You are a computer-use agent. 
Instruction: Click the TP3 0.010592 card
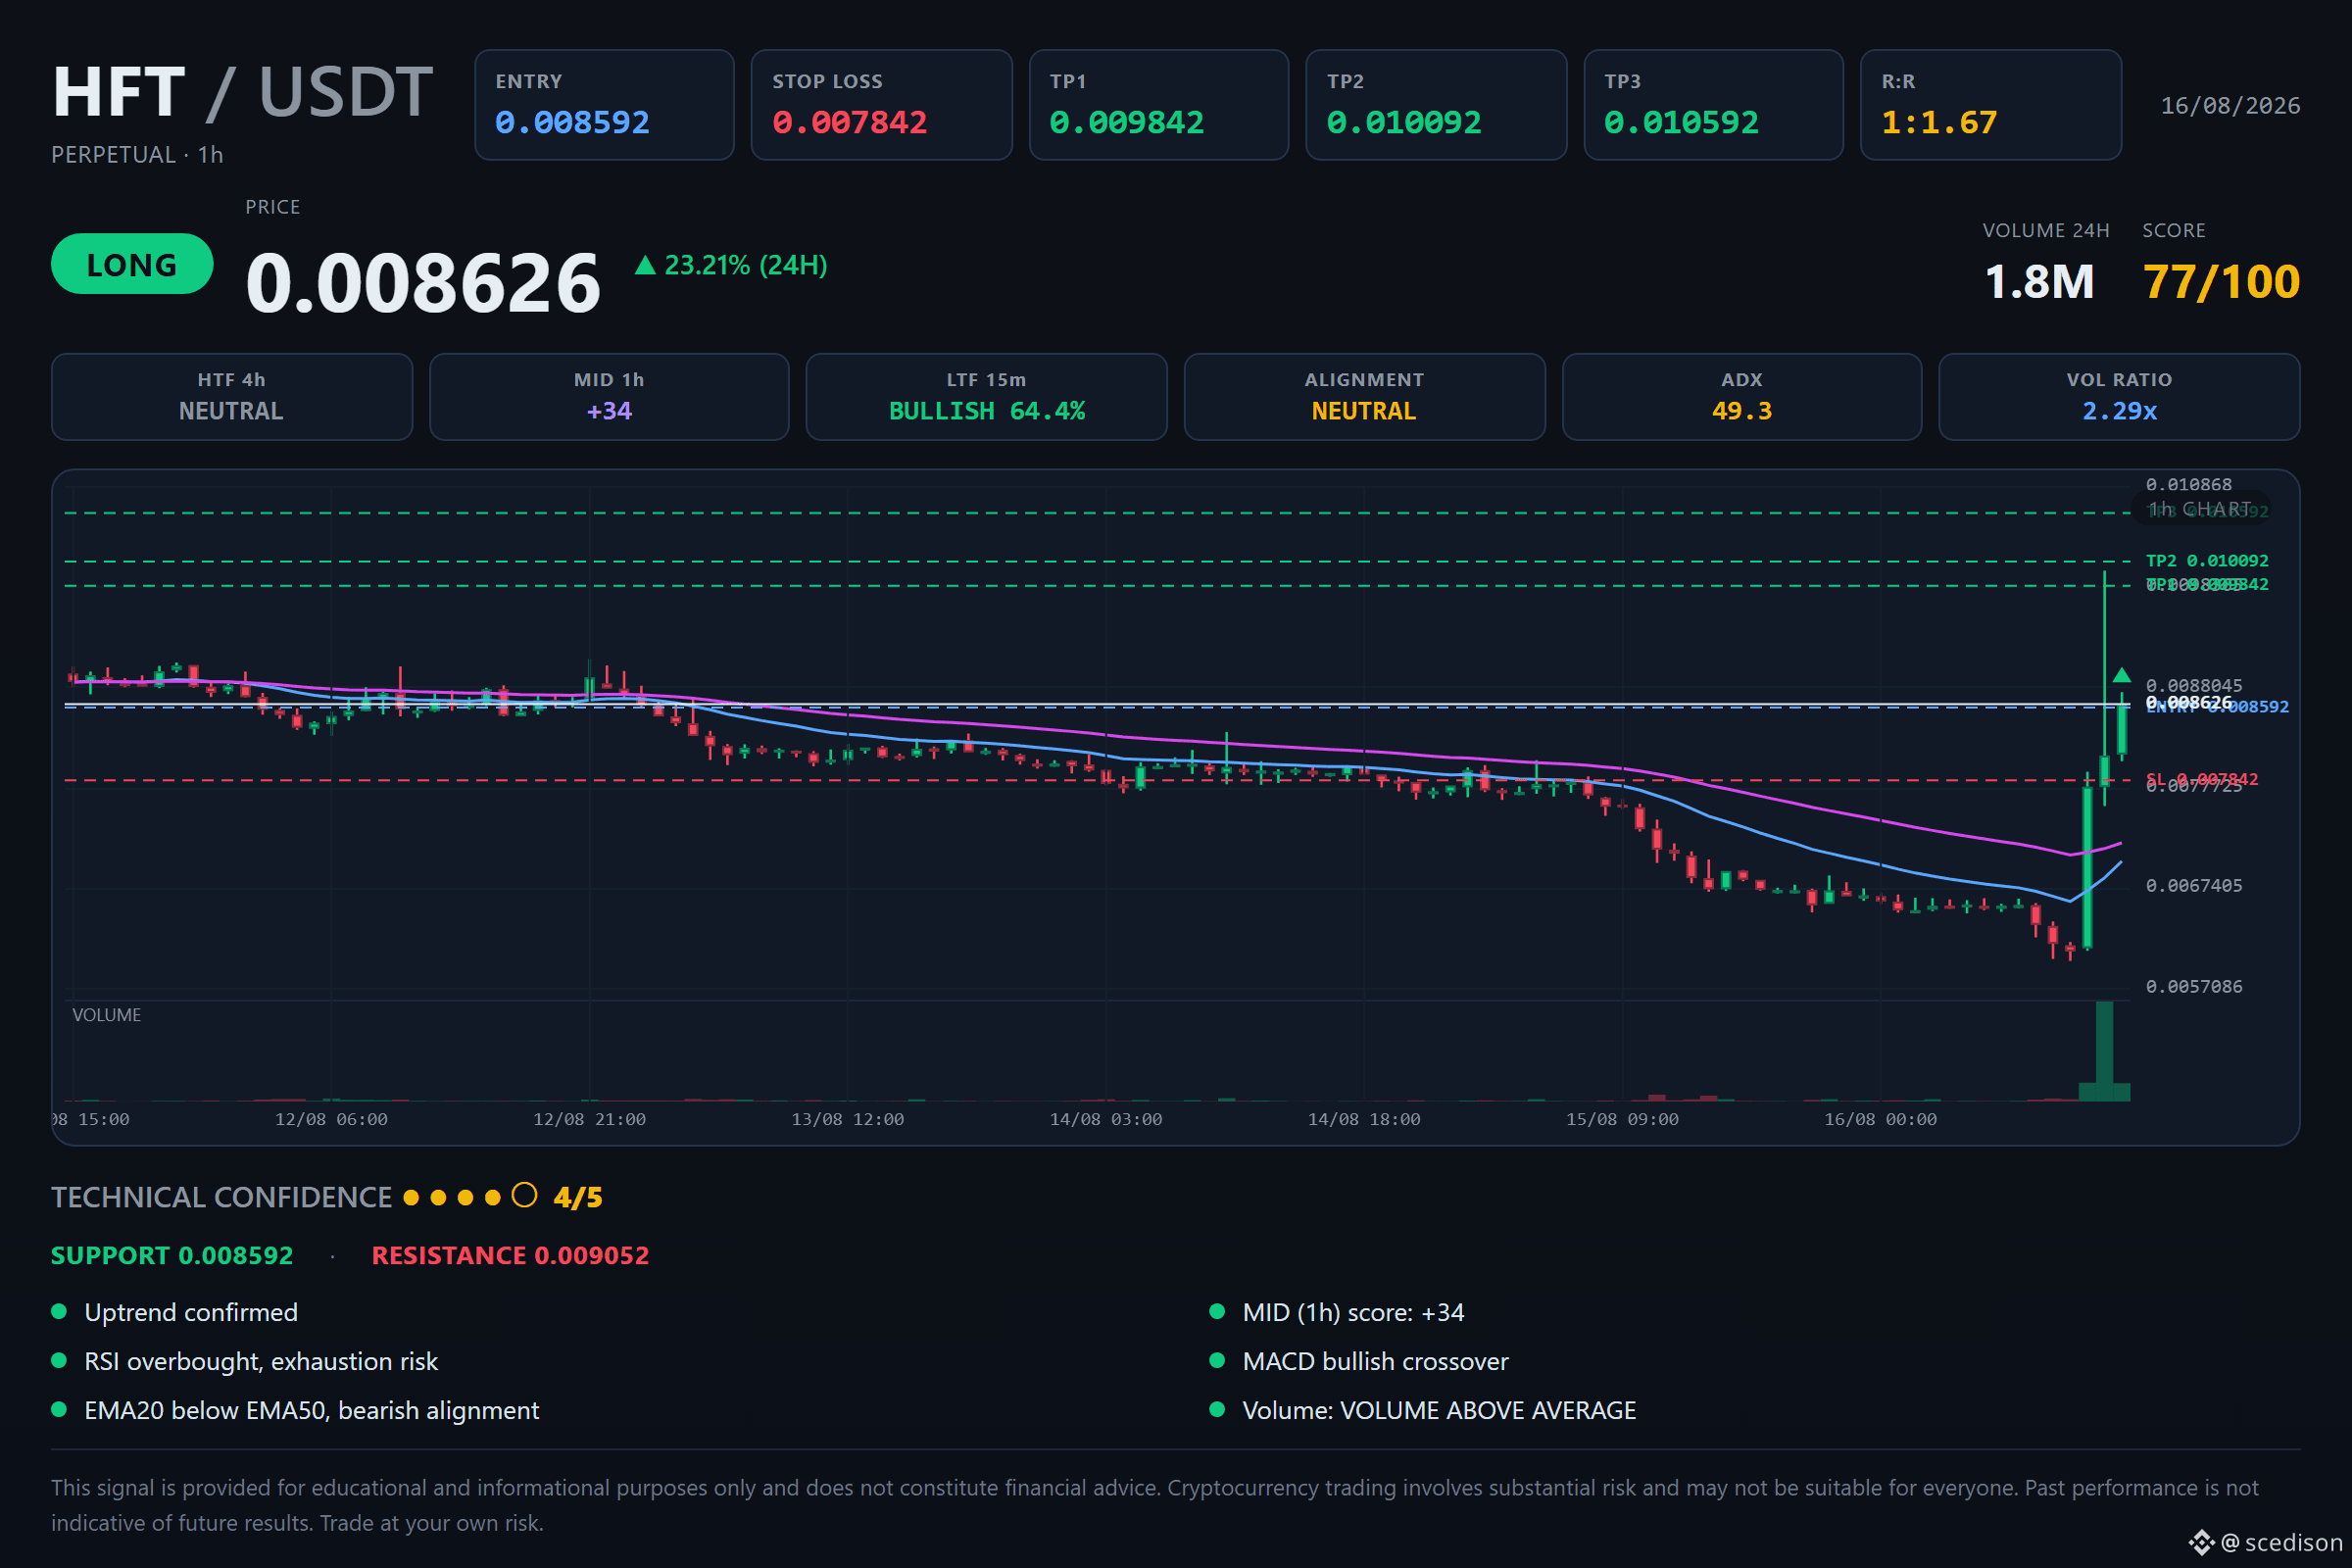click(1713, 105)
